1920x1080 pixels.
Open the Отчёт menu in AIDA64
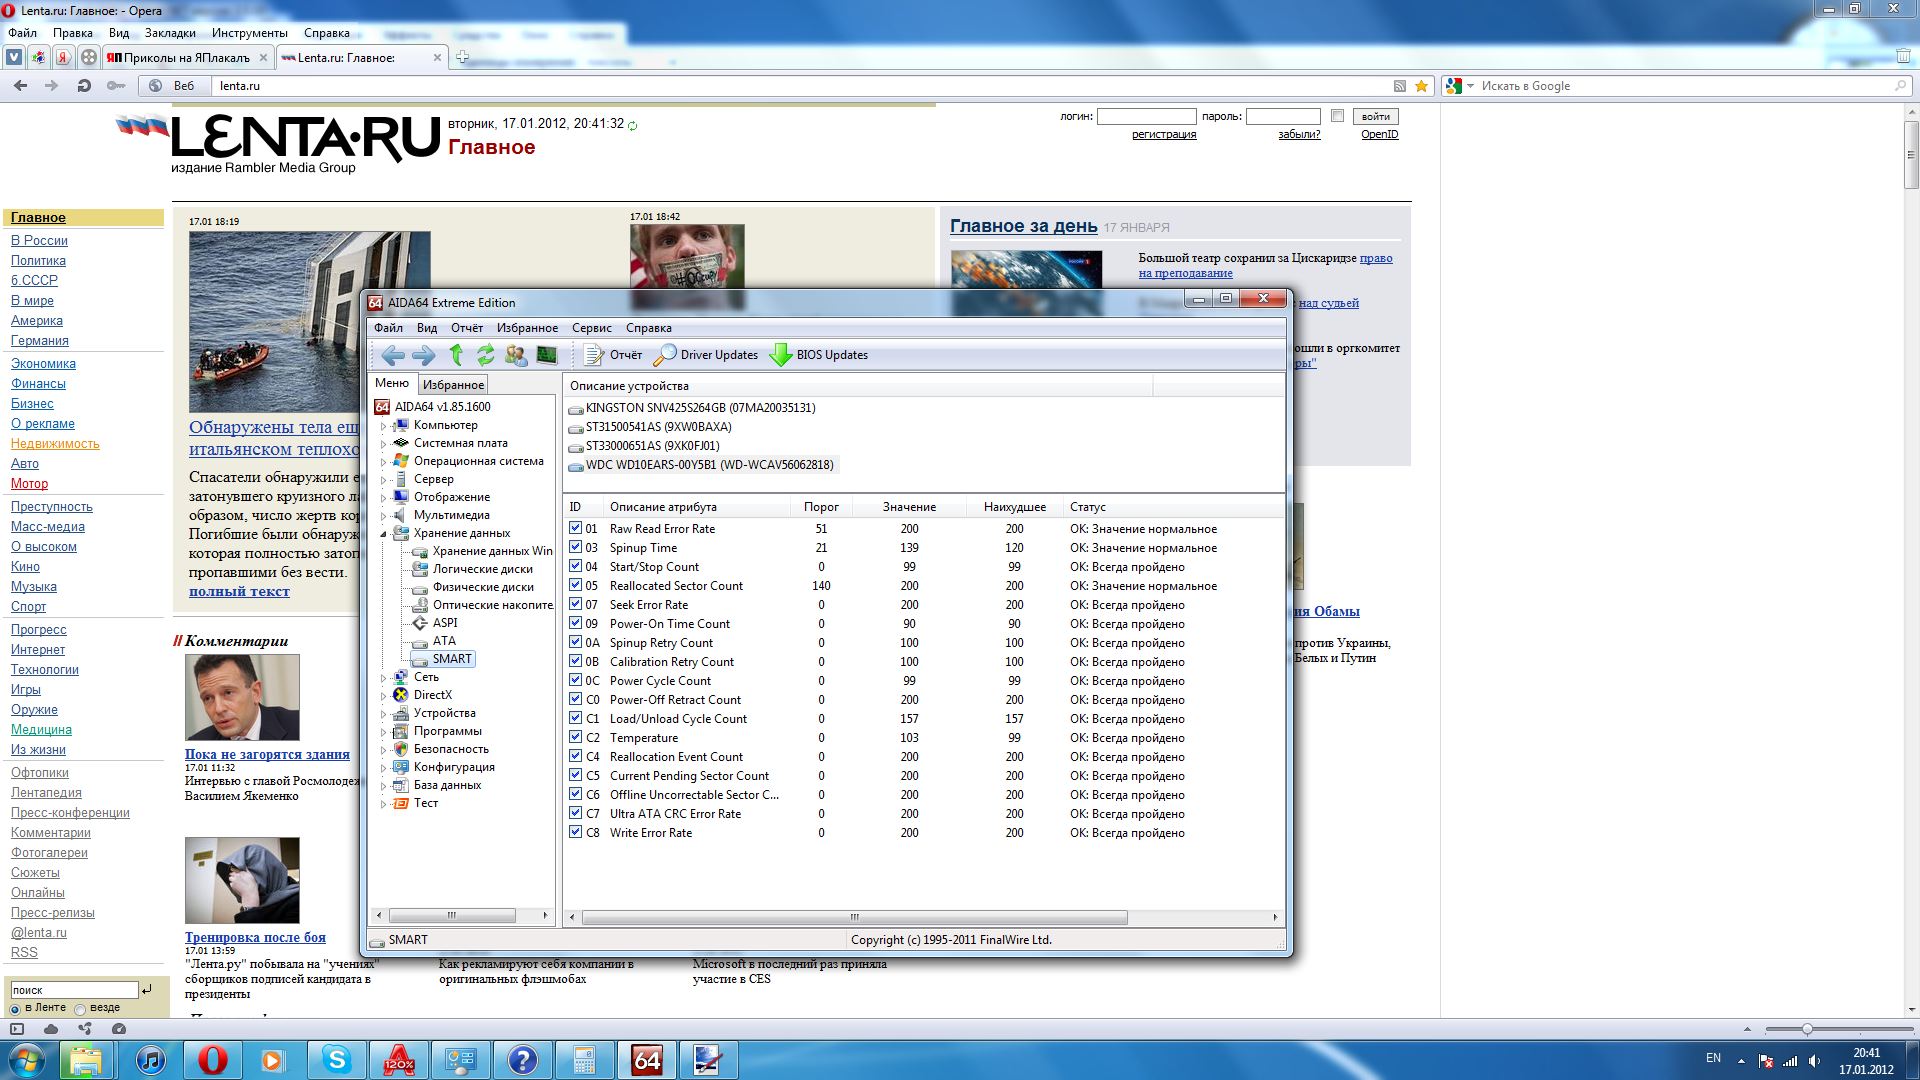pyautogui.click(x=467, y=328)
